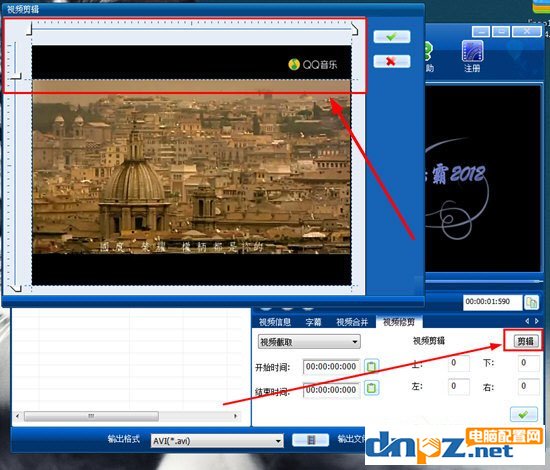Open the 视频合并 tab
This screenshot has width=550, height=470.
pos(352,322)
